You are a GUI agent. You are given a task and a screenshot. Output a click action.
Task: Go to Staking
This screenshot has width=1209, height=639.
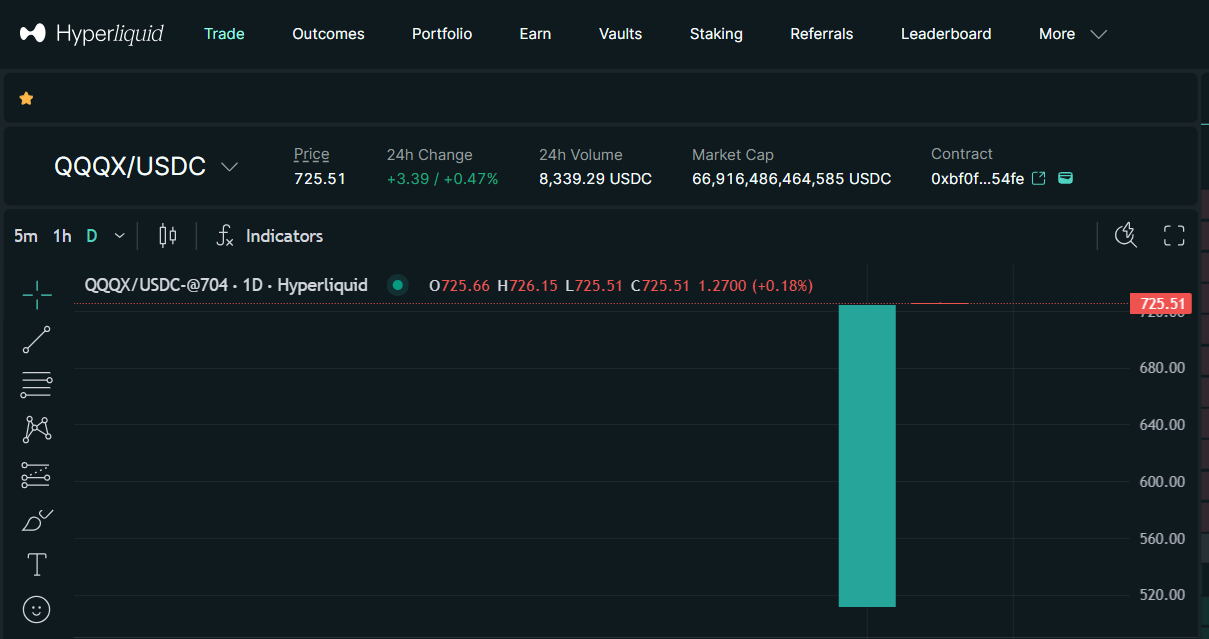716,34
